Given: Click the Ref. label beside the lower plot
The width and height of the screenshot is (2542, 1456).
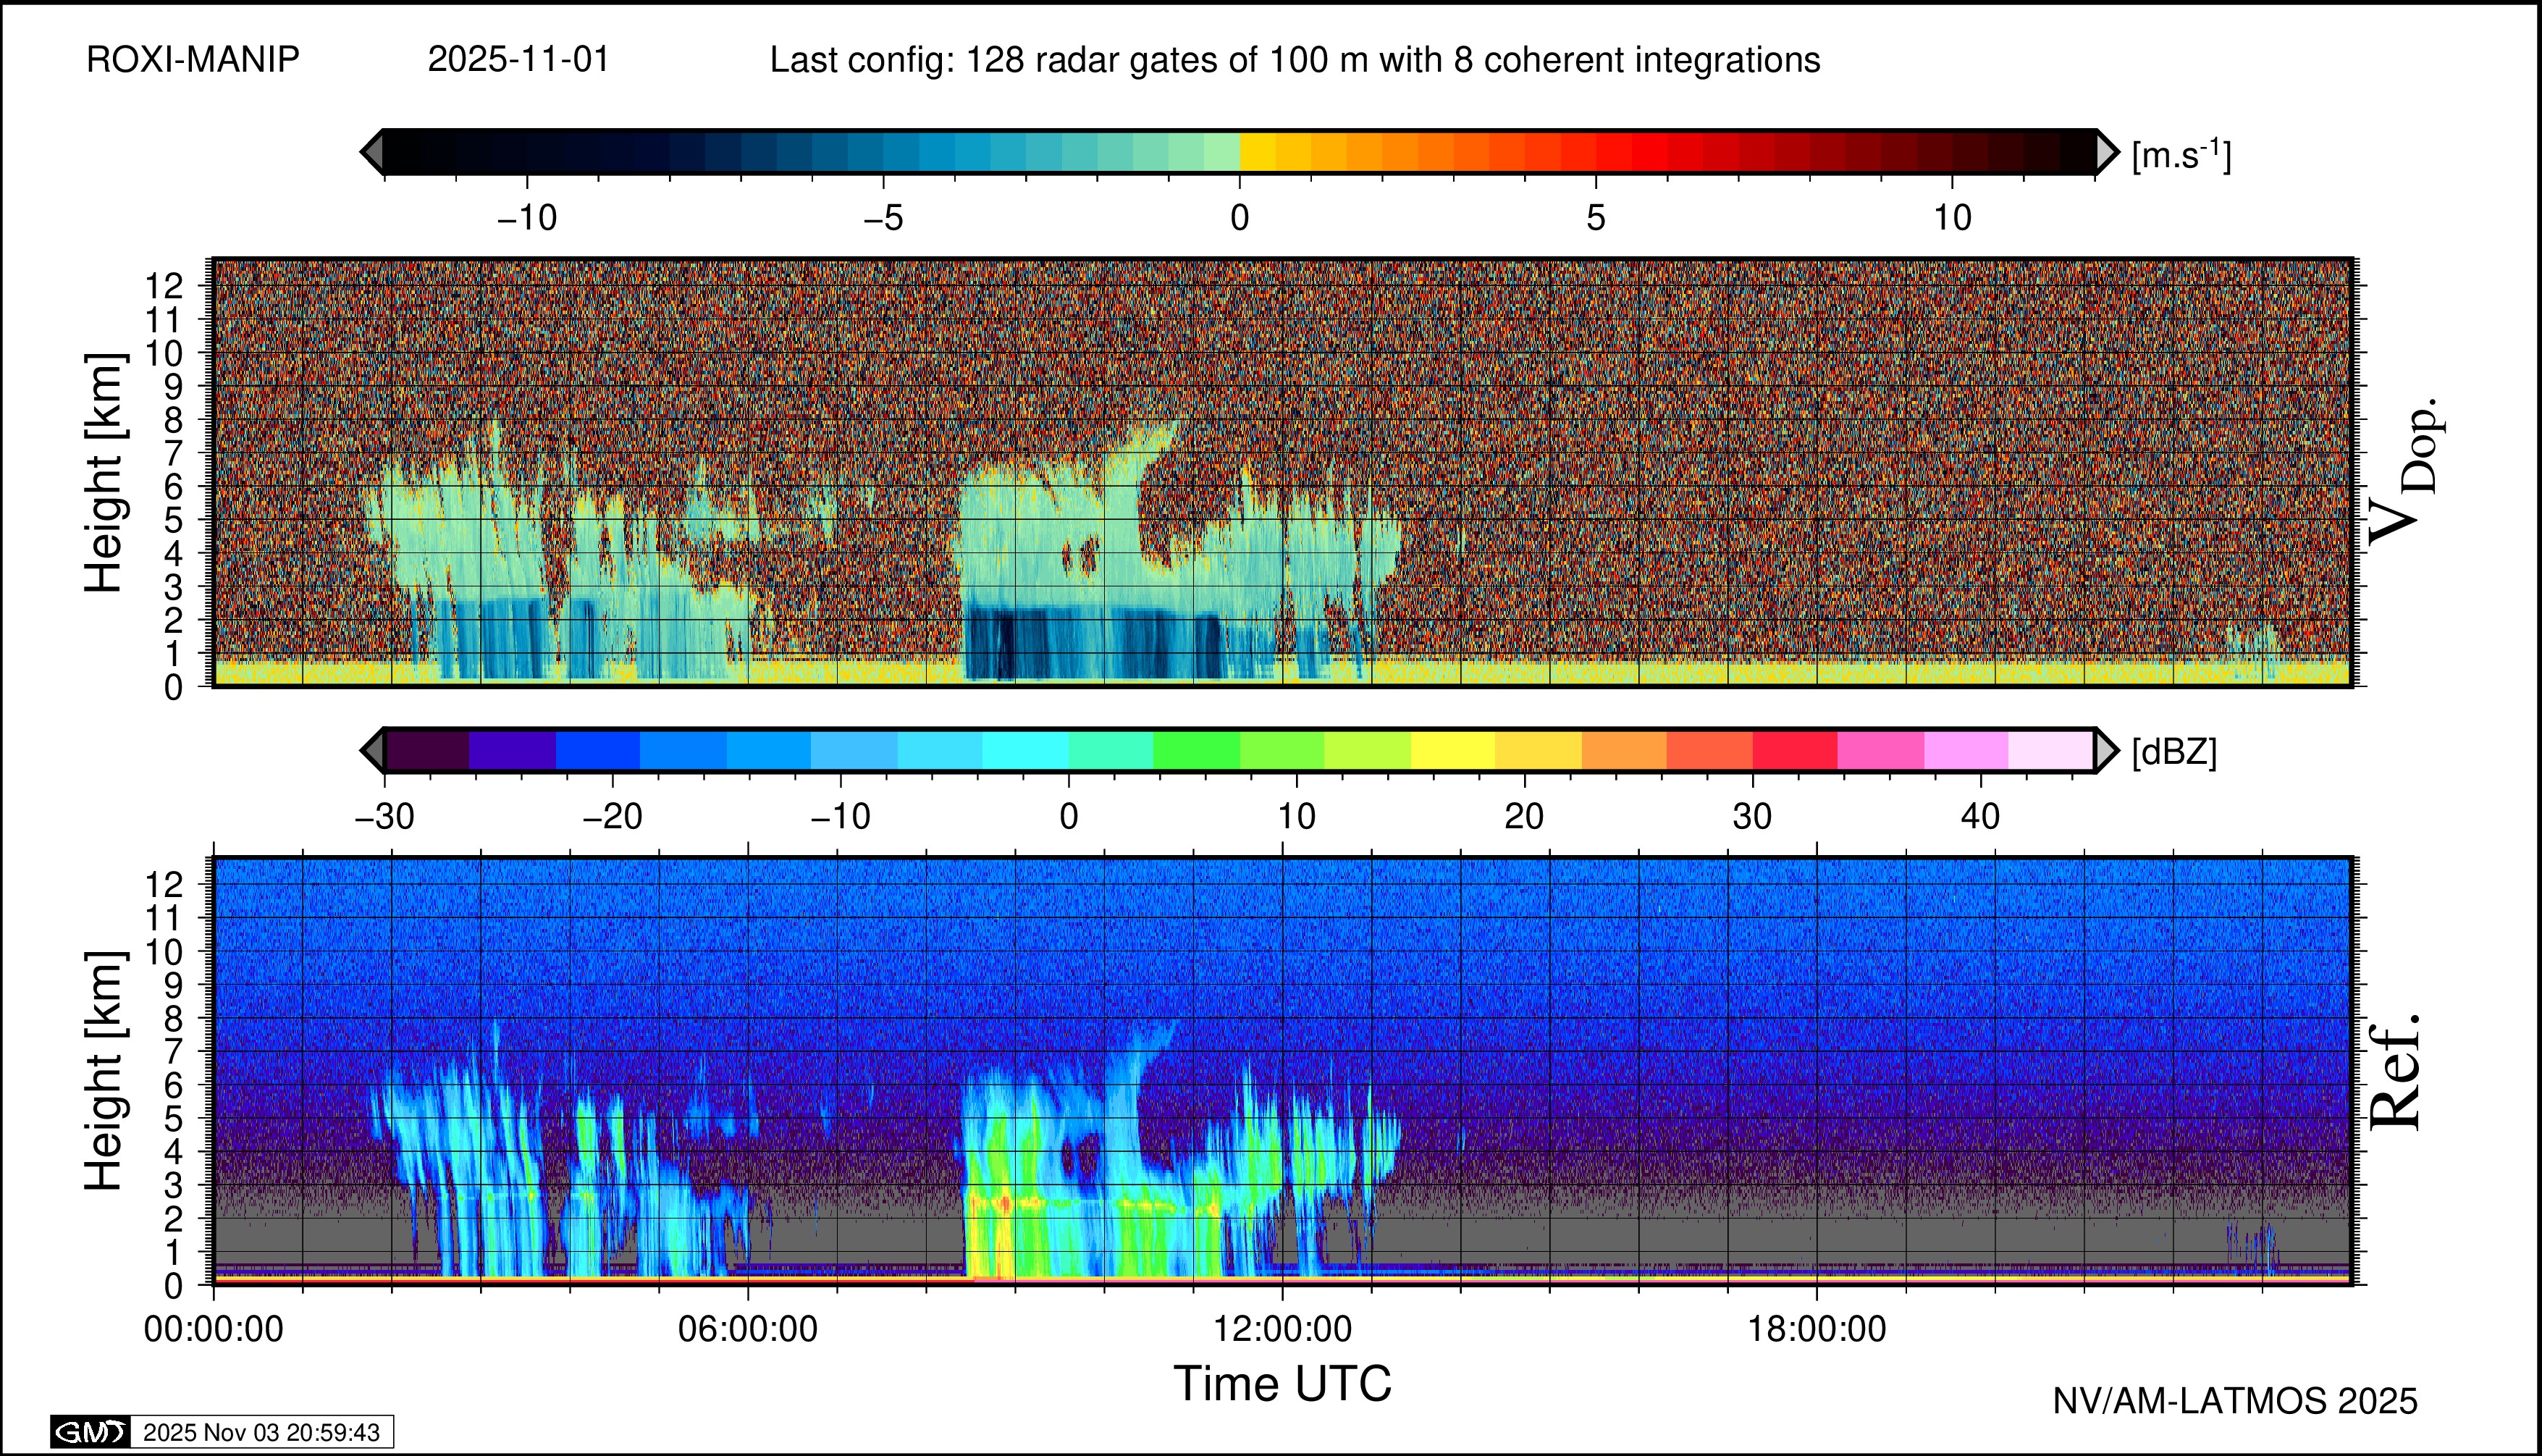Looking at the screenshot, I should pyautogui.click(x=2396, y=1073).
